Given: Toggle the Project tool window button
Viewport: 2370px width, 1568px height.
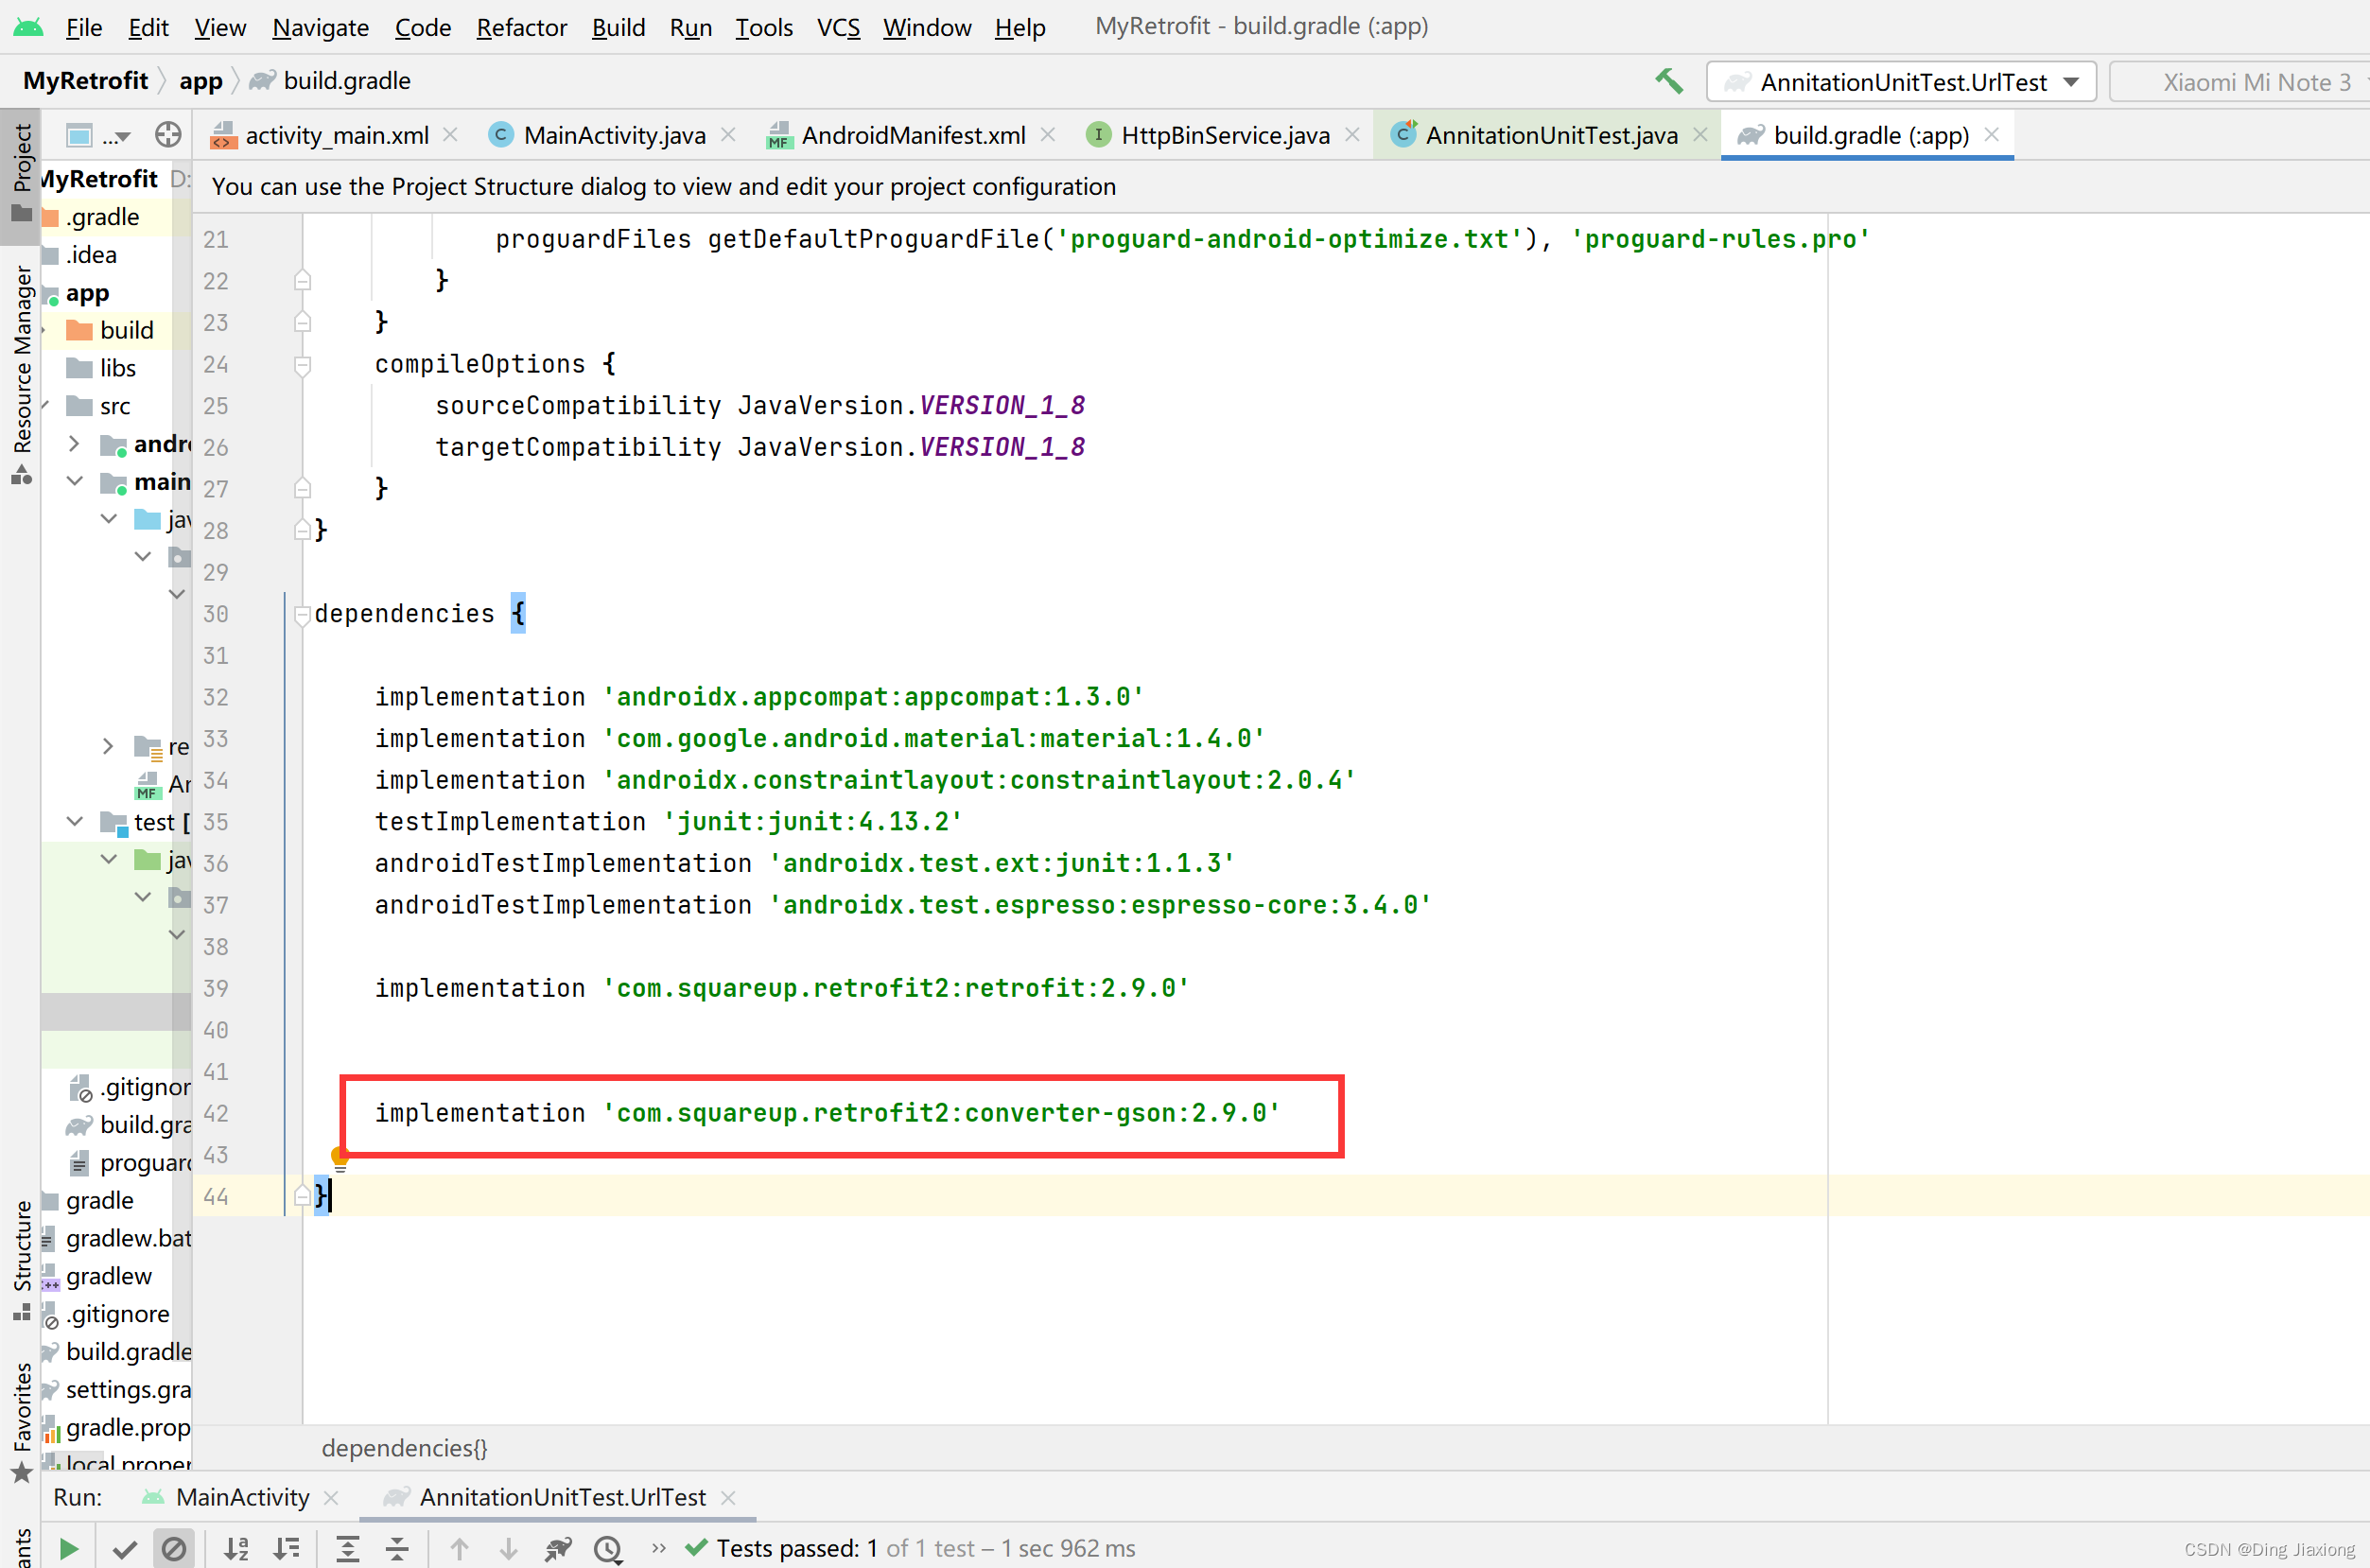Looking at the screenshot, I should (21, 174).
